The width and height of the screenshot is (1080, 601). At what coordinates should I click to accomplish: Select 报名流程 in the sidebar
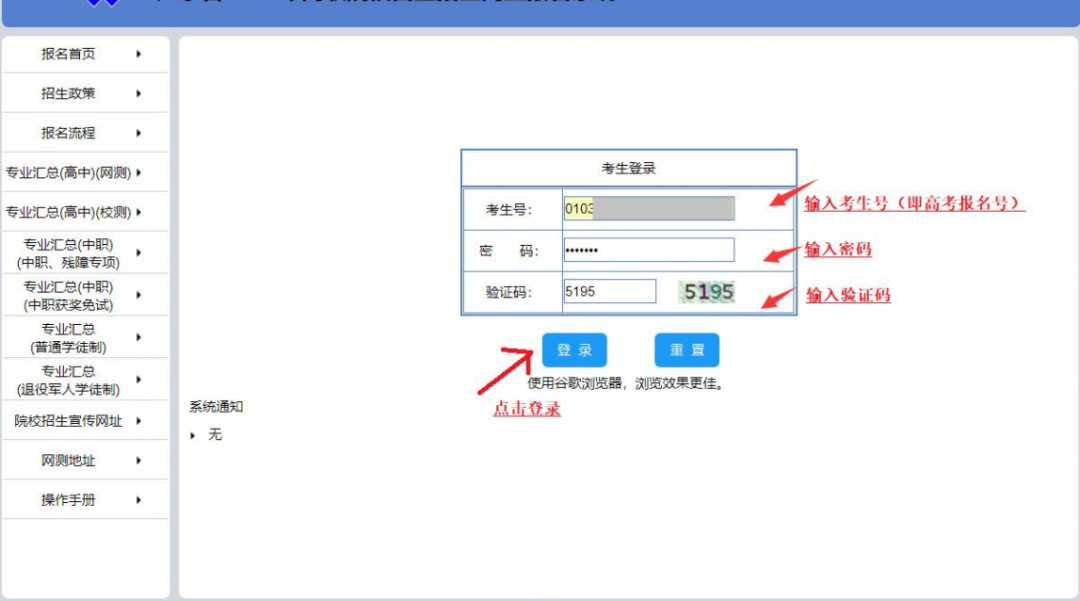68,133
